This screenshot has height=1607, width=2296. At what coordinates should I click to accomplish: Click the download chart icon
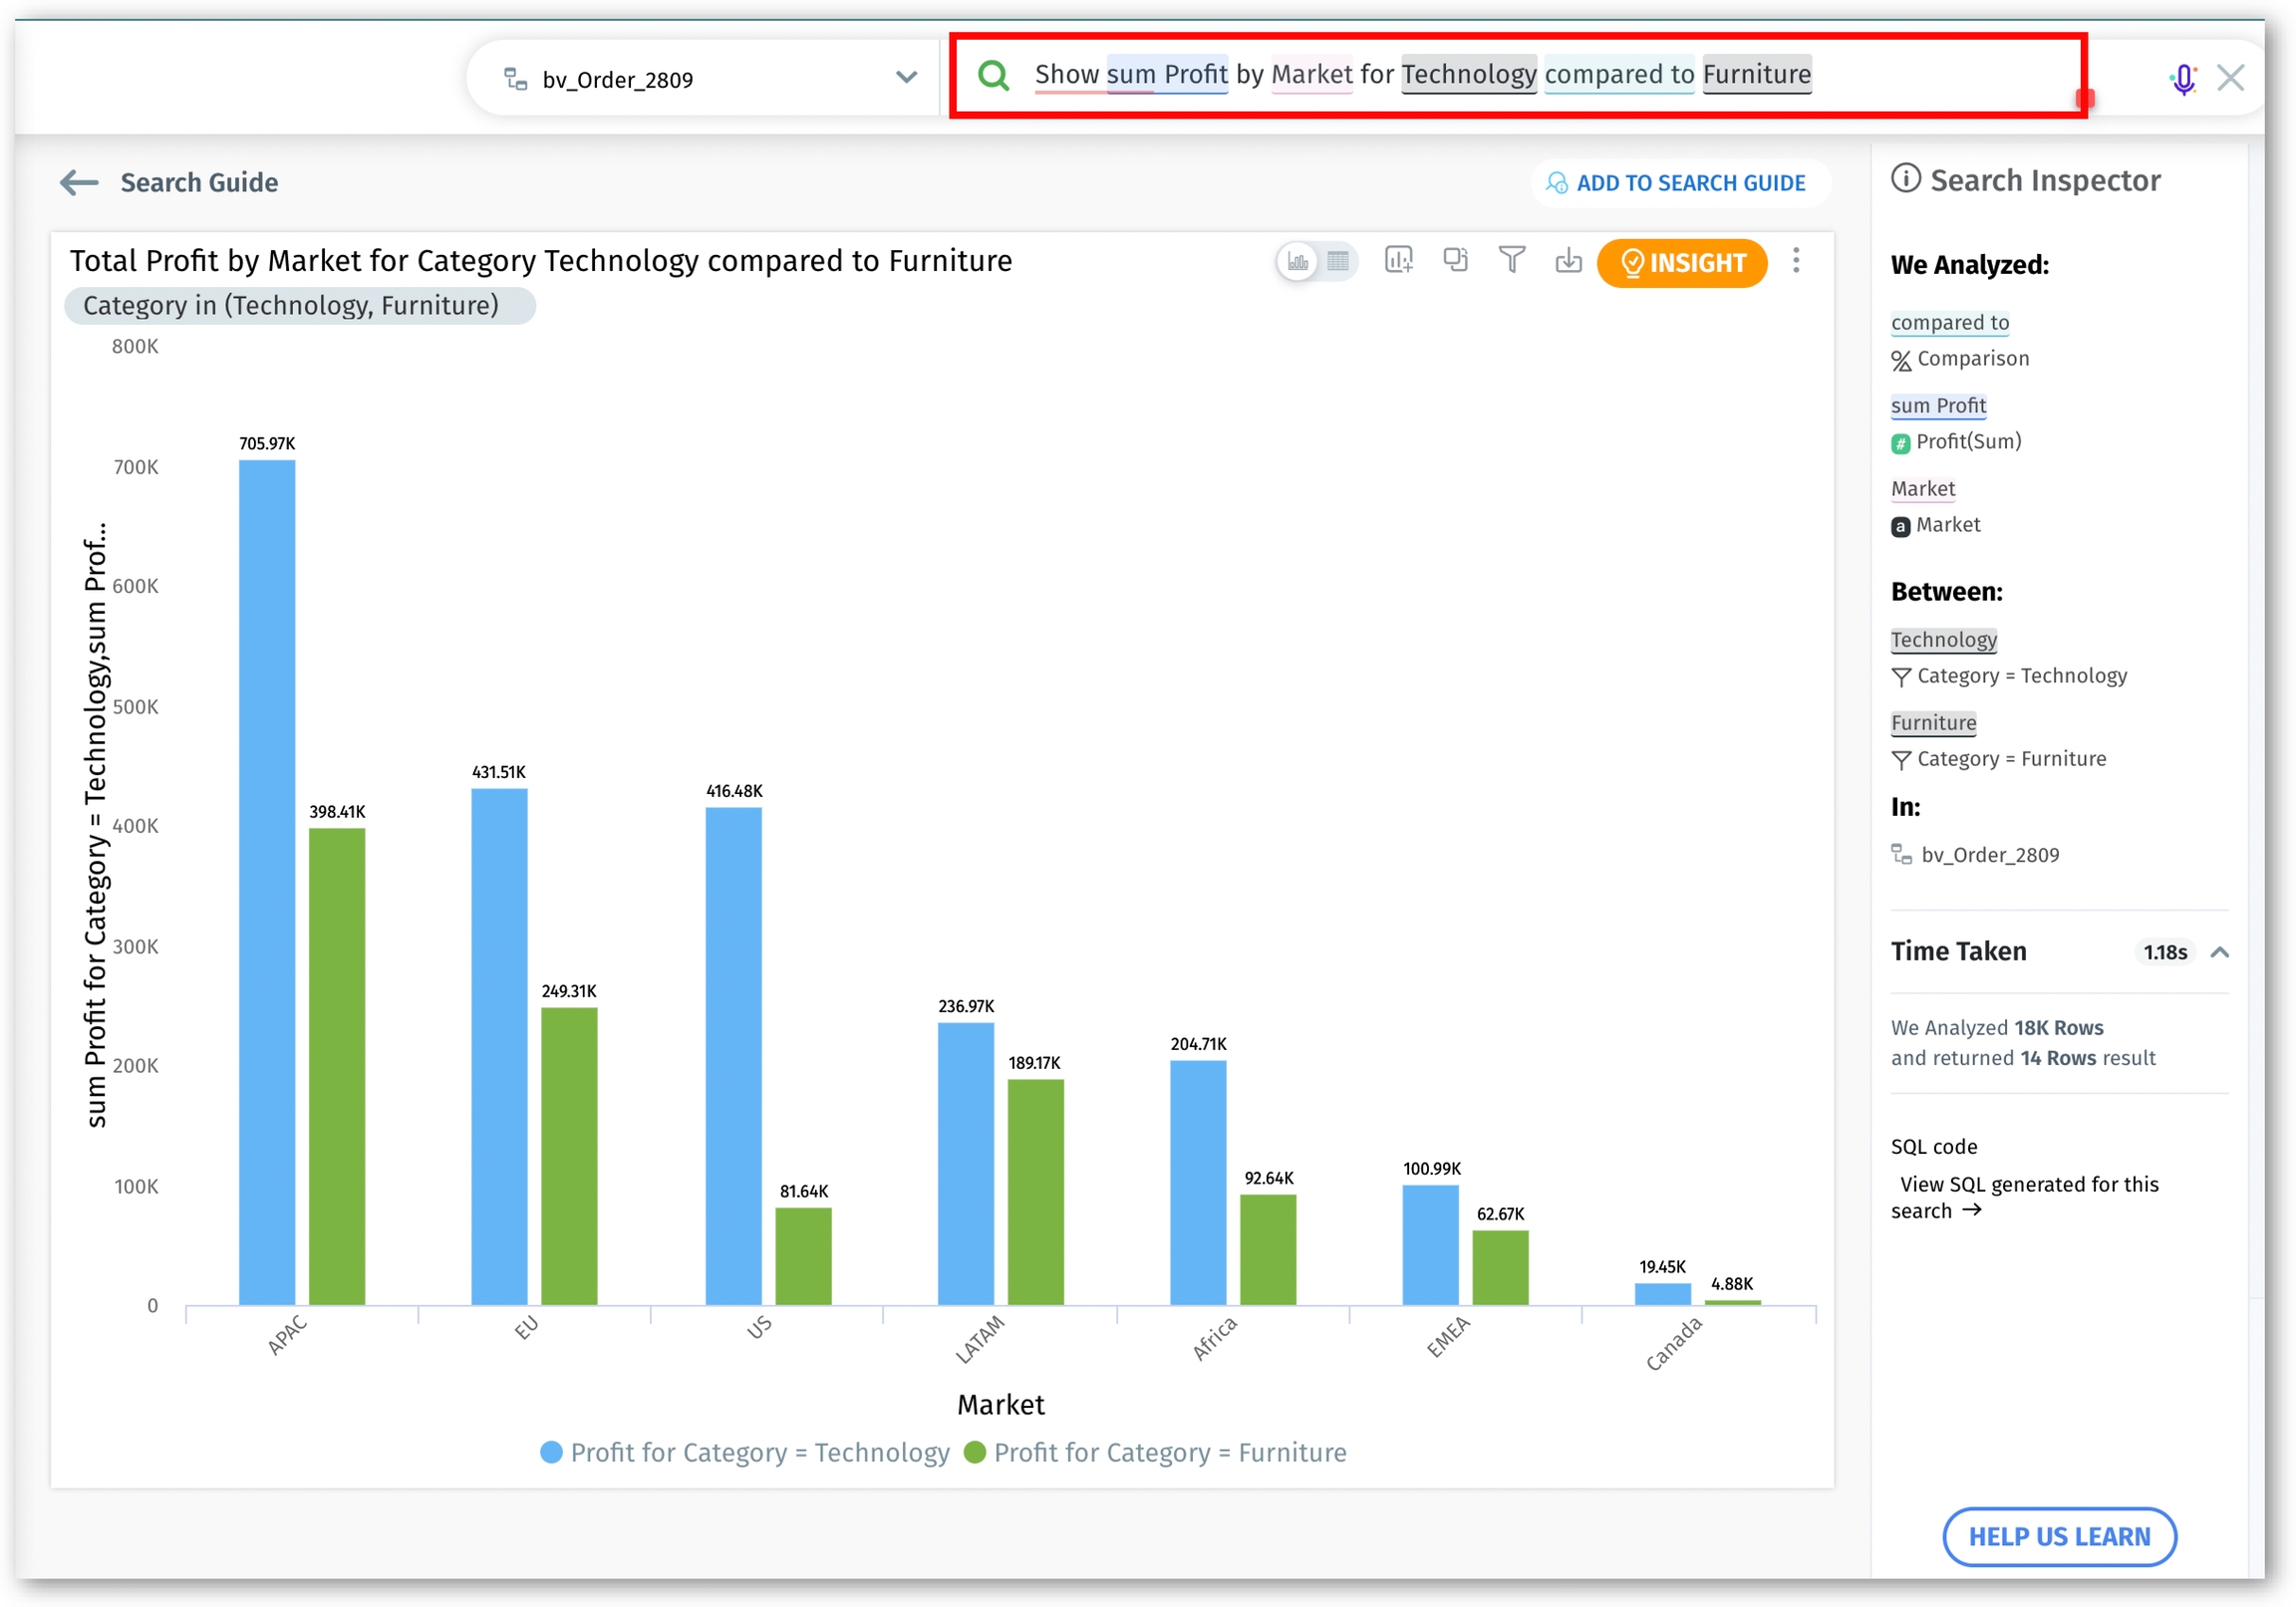tap(1568, 261)
